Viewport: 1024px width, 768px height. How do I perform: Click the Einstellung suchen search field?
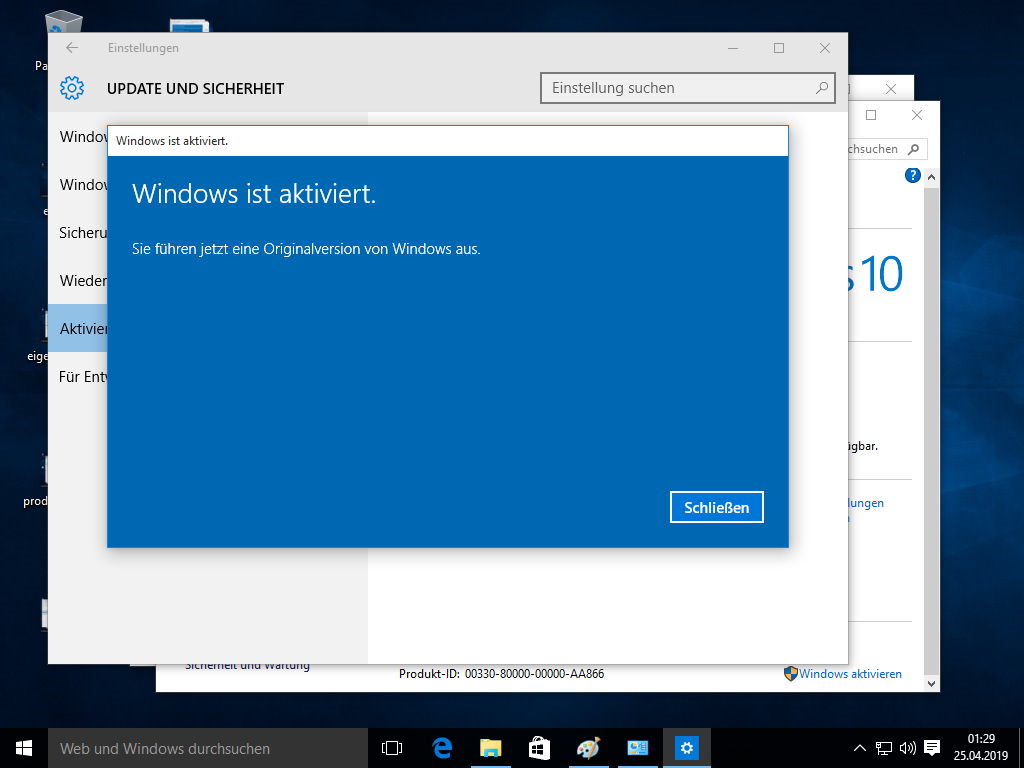point(688,88)
